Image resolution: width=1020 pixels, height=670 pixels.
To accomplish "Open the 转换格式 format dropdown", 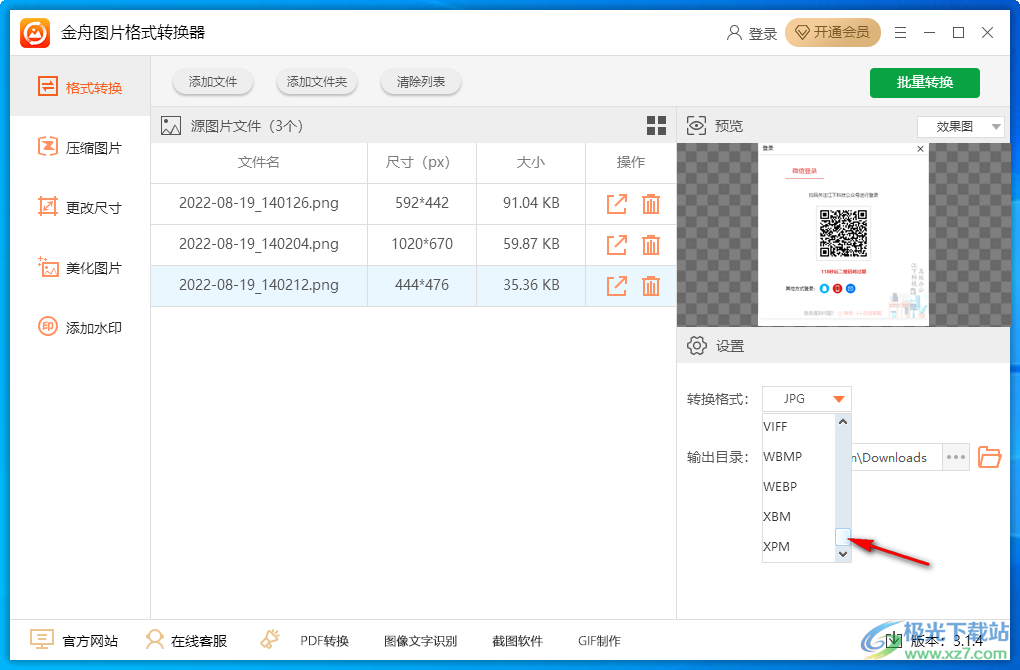I will 806,398.
